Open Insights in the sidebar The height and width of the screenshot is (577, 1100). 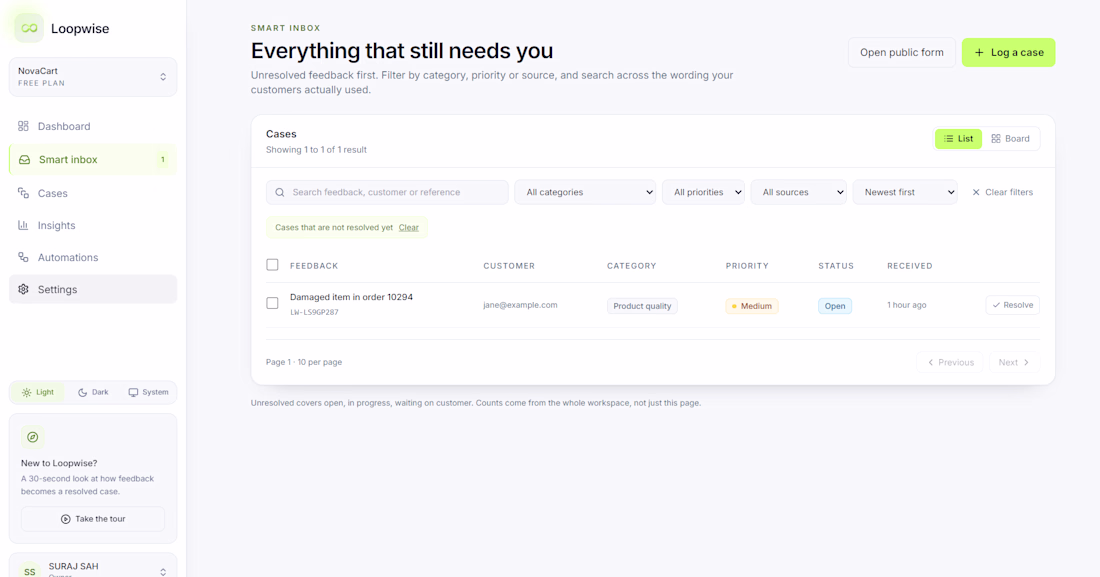pos(93,225)
